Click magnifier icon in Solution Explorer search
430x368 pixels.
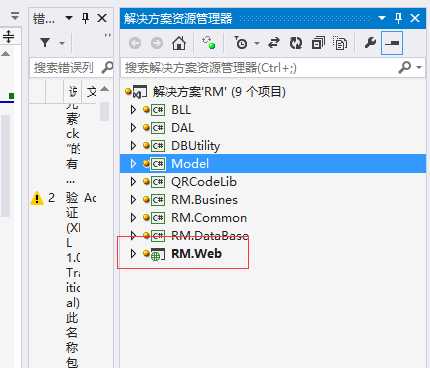click(x=405, y=67)
